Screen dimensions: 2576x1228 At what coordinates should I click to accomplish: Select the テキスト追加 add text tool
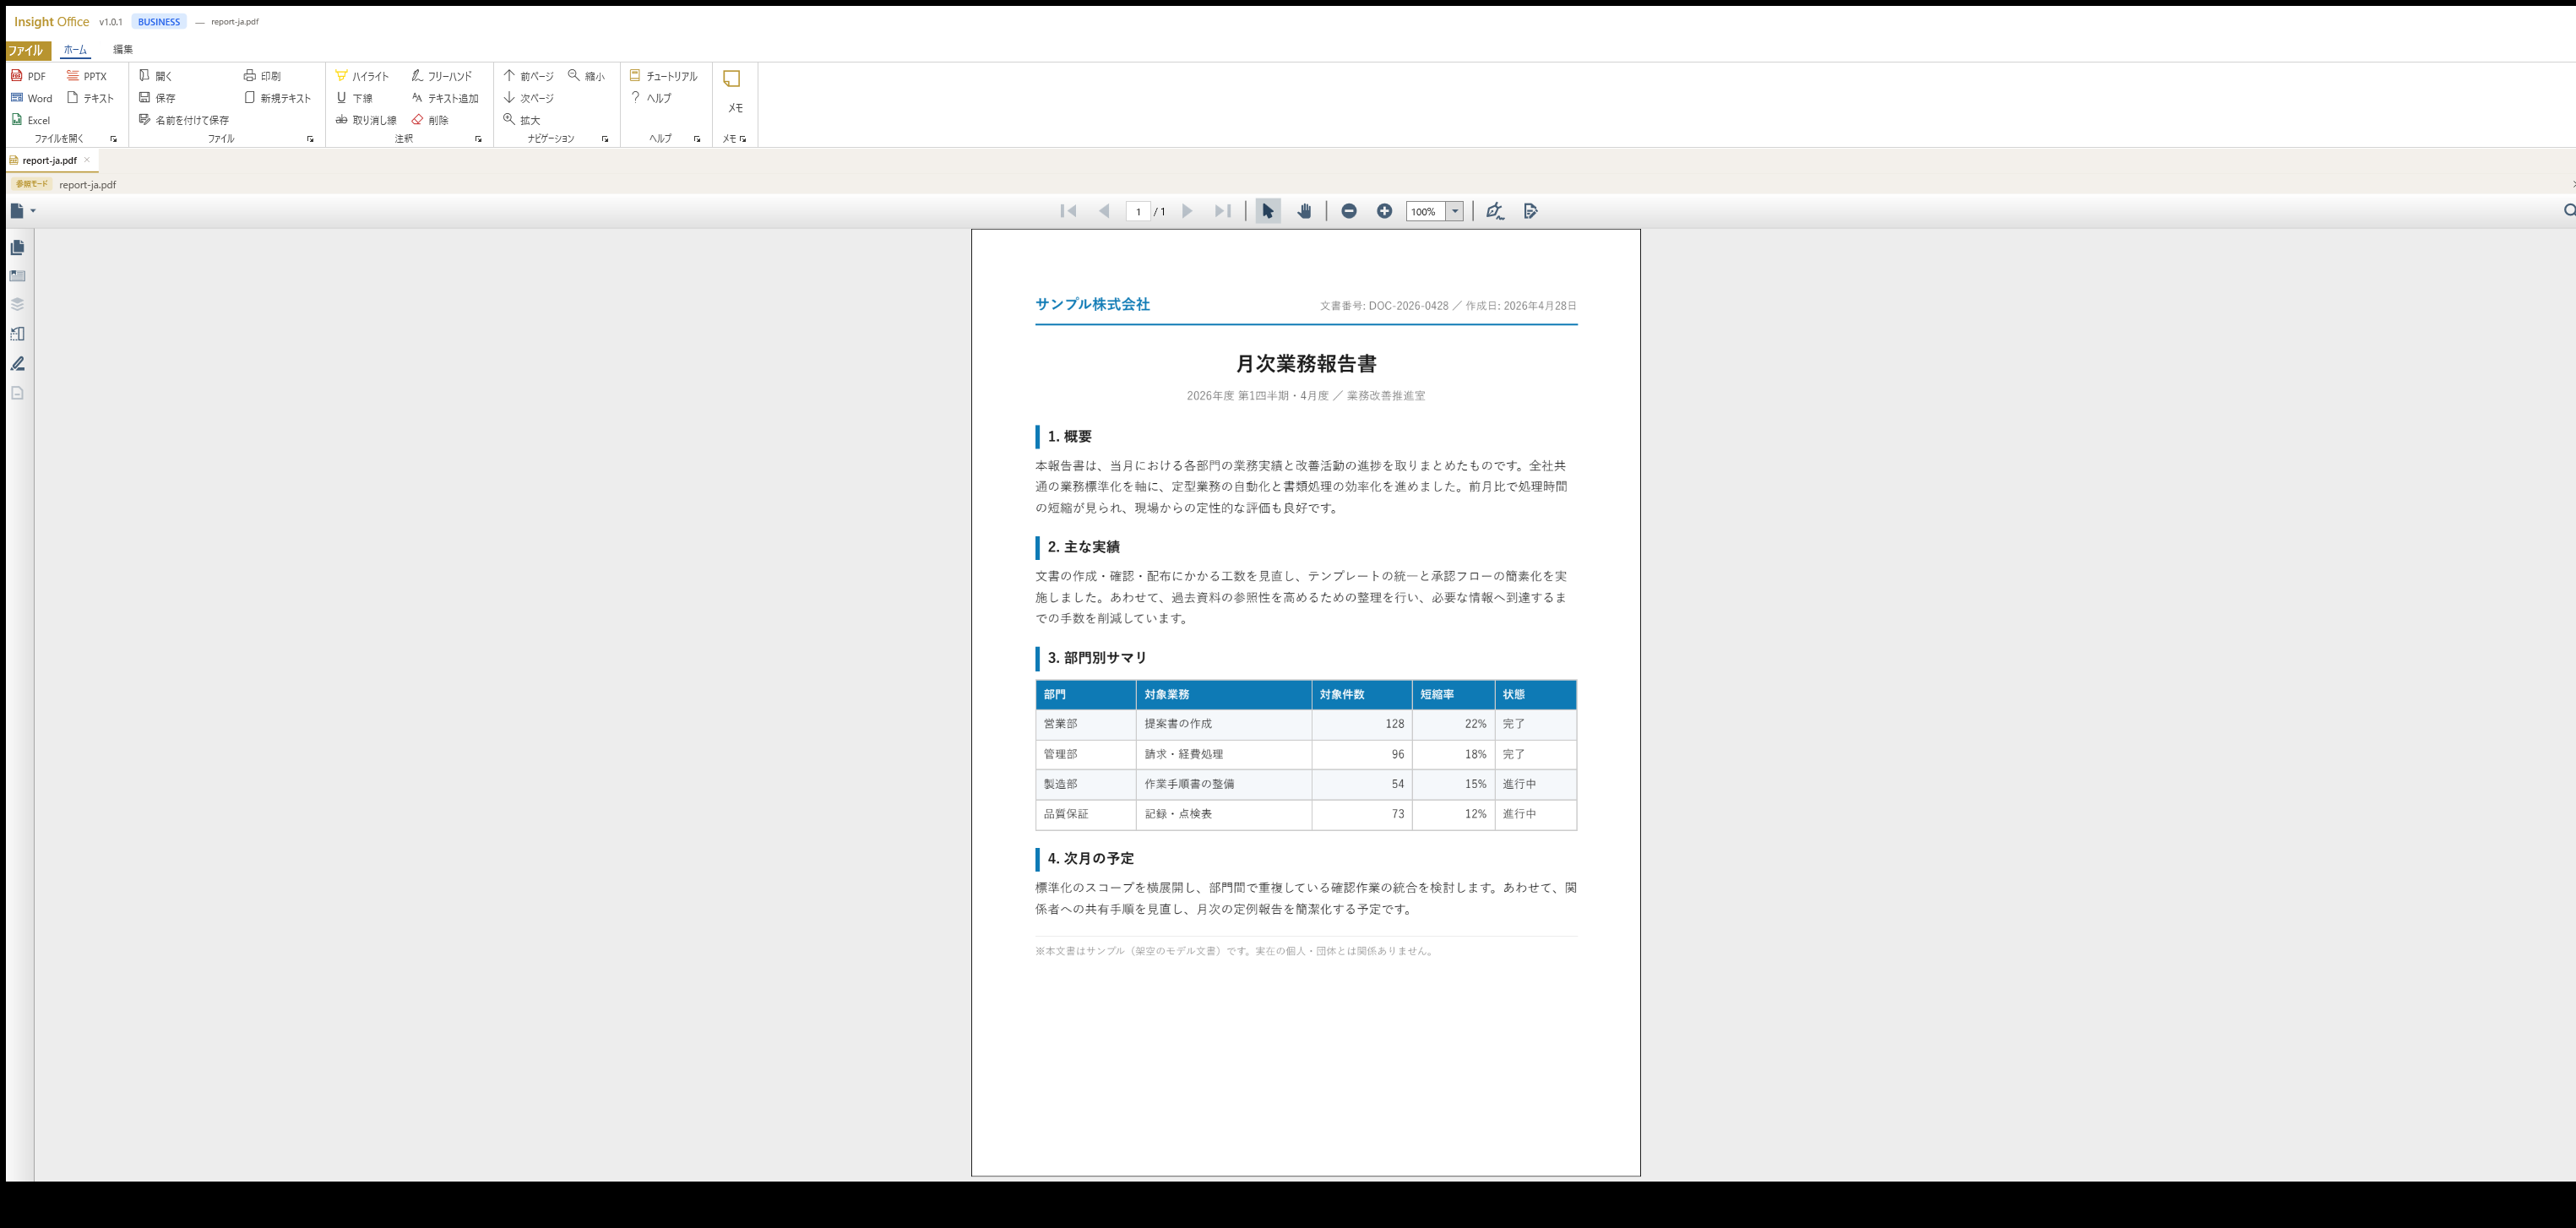point(445,98)
